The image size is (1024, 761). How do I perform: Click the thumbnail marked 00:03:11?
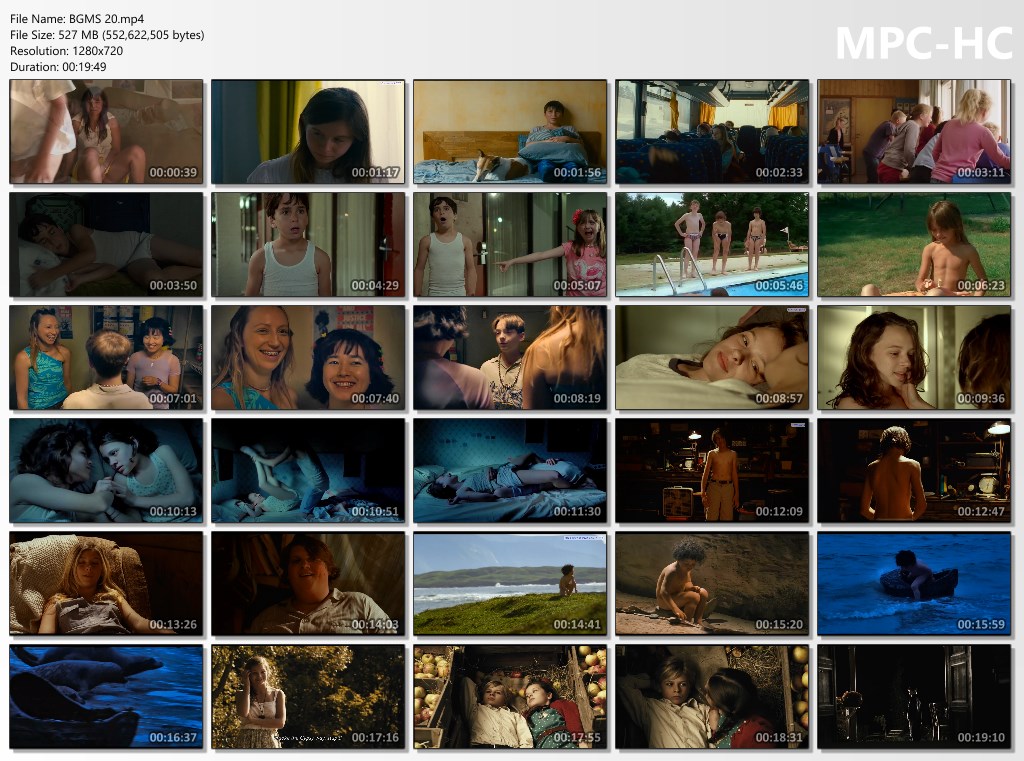tap(914, 132)
